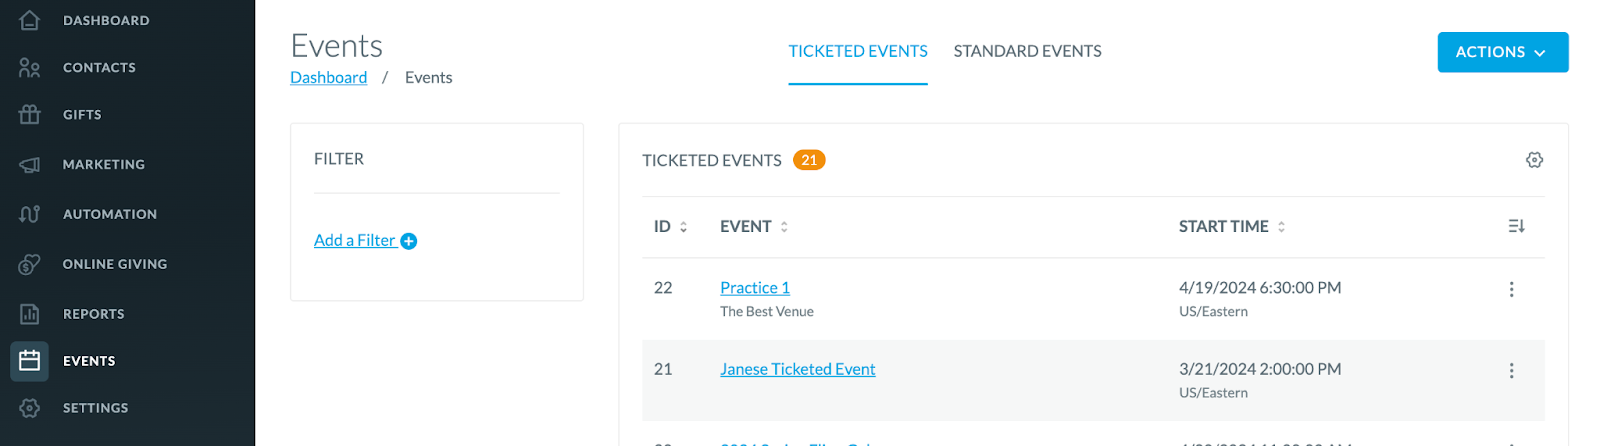Screen dimensions: 1600x446
Task: Select the Gifts present icon
Action: (29, 114)
